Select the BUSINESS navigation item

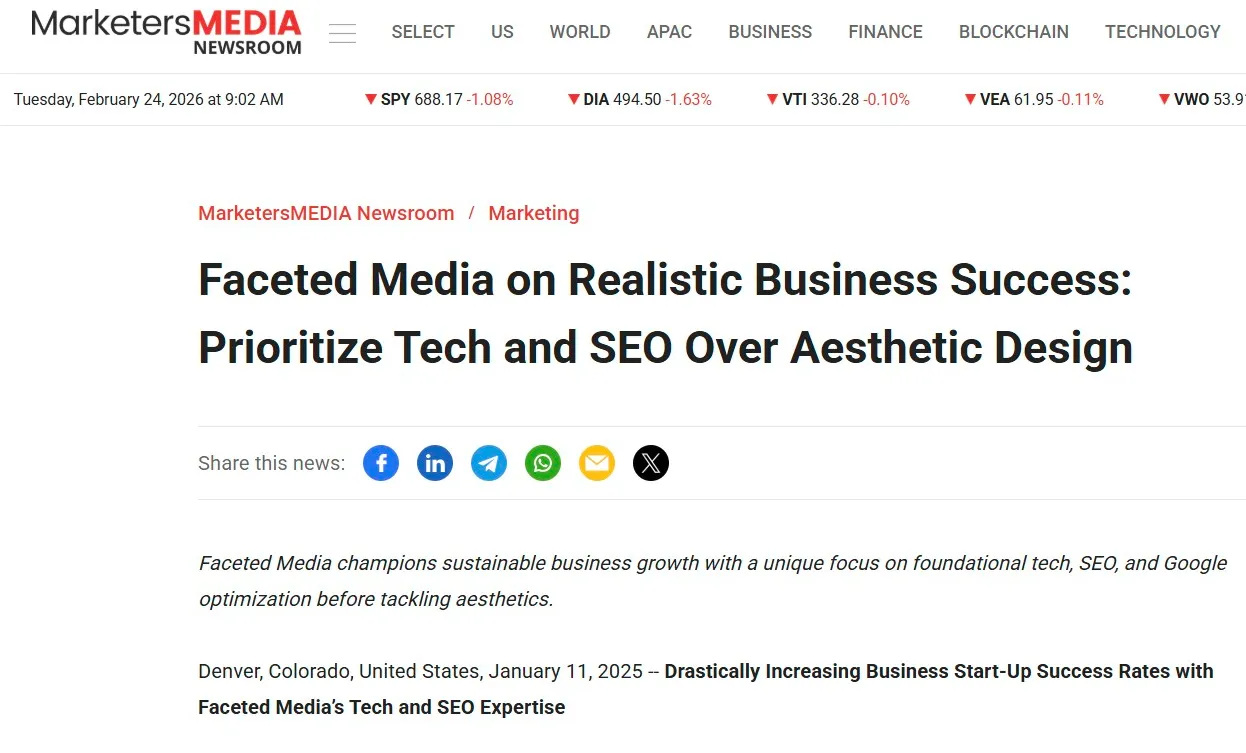pyautogui.click(x=770, y=32)
